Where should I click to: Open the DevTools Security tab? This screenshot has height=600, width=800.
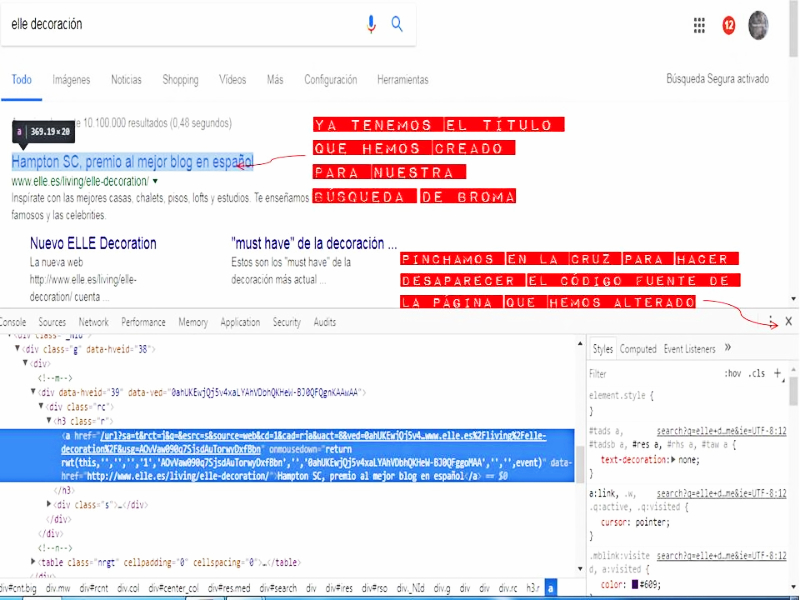click(x=286, y=322)
